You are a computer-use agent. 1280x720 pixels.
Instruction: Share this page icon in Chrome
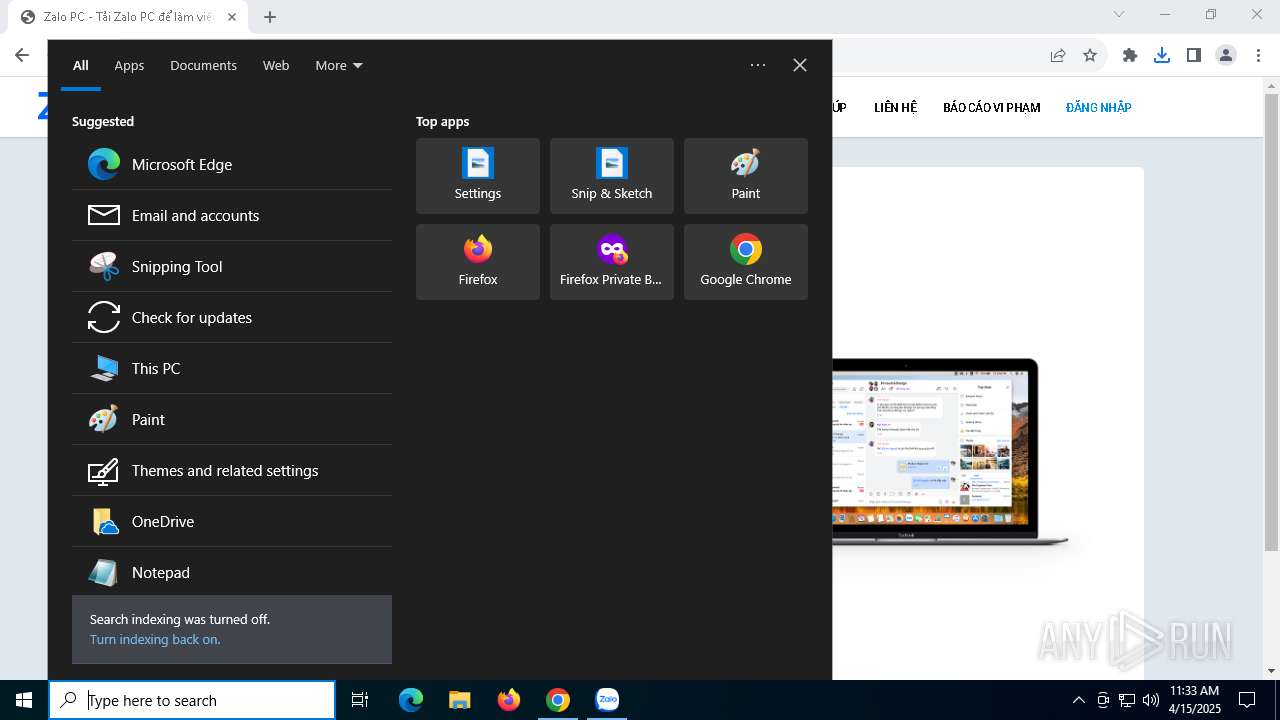[x=1058, y=55]
